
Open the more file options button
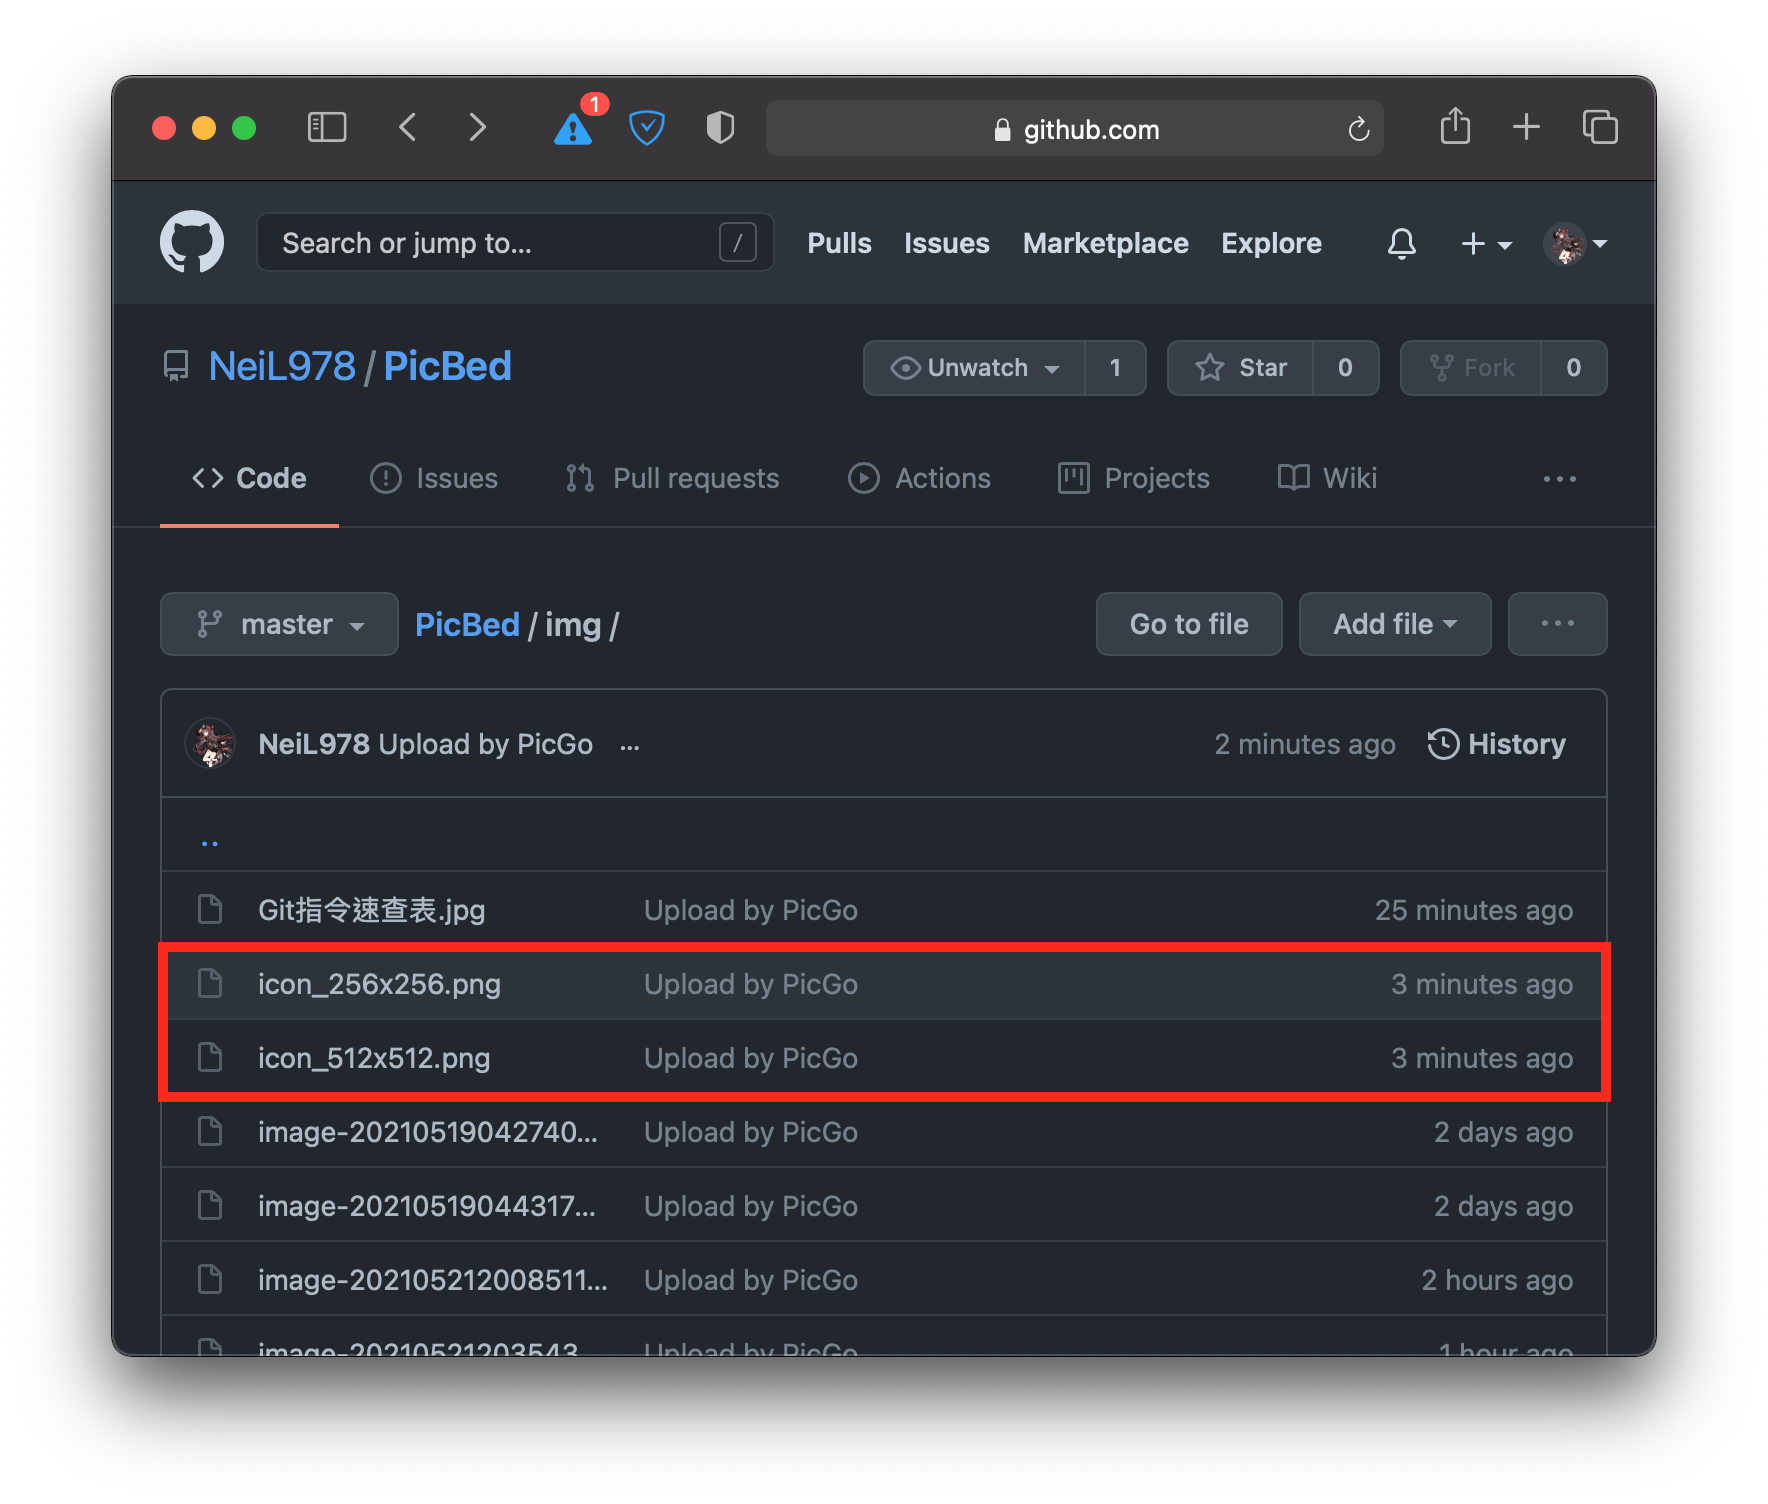pyautogui.click(x=1557, y=624)
